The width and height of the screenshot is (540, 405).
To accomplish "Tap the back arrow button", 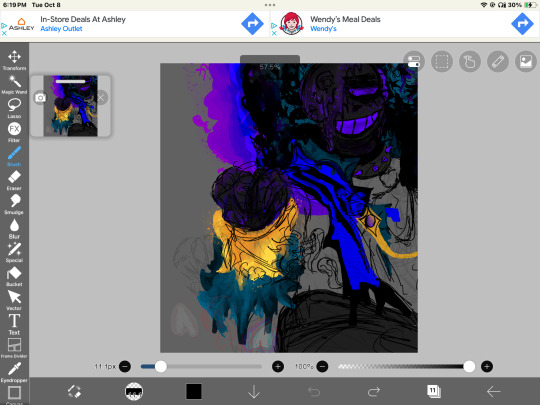I will pos(494,392).
